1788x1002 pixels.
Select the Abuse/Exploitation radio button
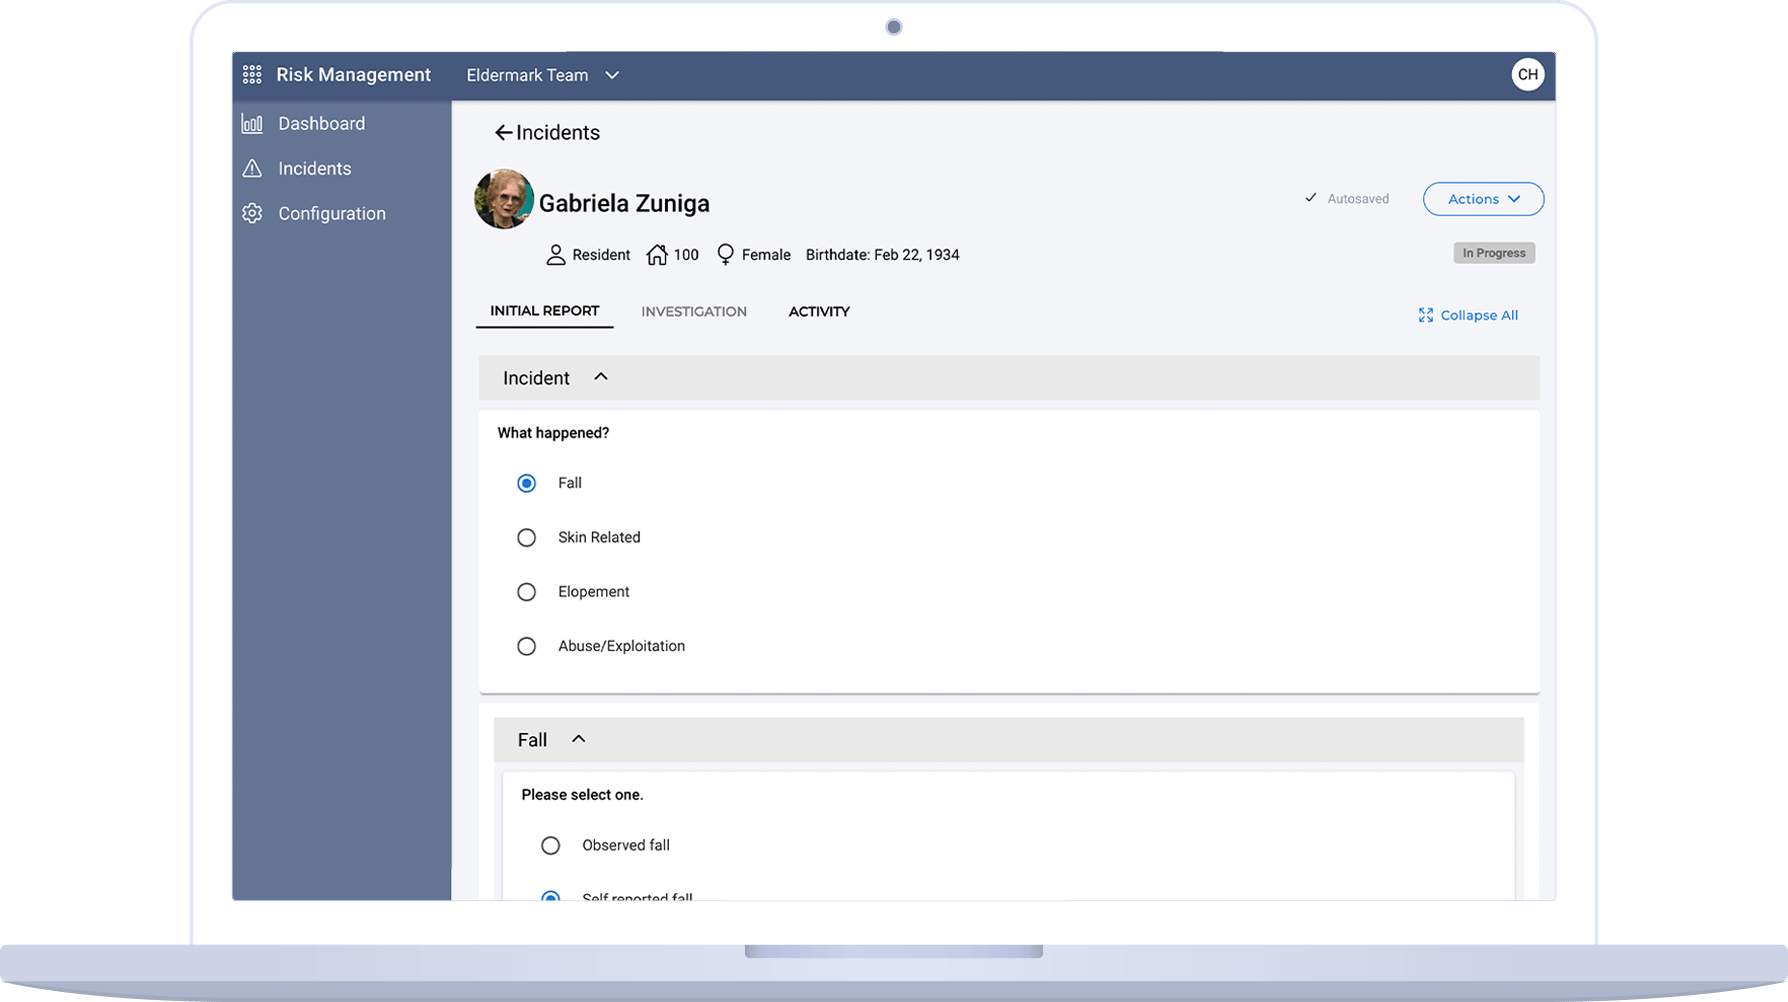click(x=526, y=646)
